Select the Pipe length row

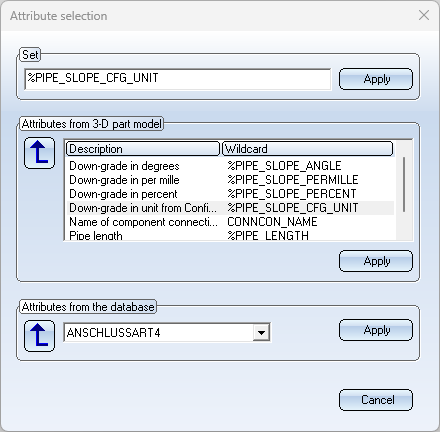(230, 235)
